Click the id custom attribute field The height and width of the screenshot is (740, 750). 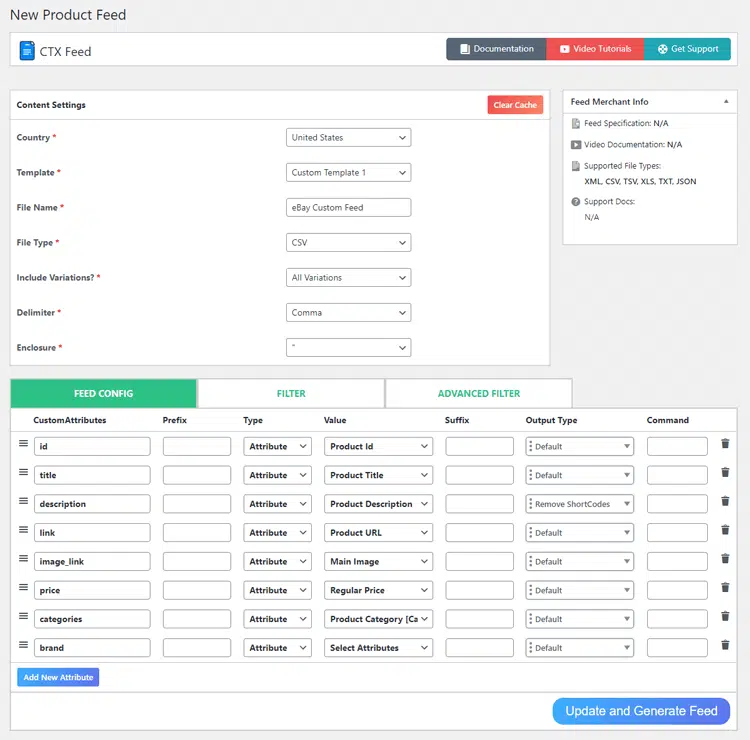[92, 446]
